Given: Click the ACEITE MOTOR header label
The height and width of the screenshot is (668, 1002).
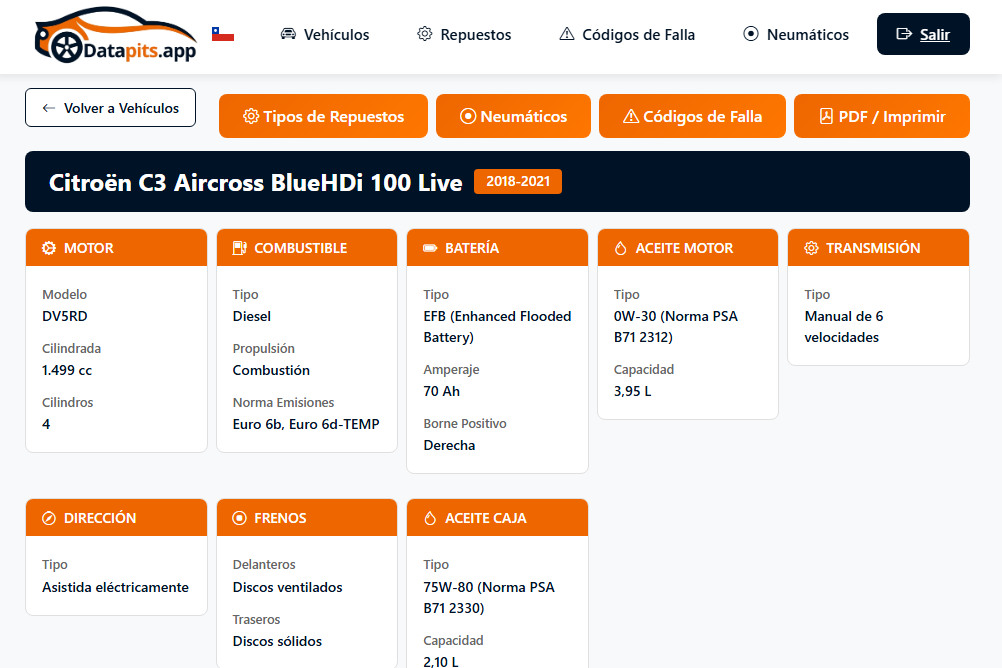Looking at the screenshot, I should click(x=684, y=248).
